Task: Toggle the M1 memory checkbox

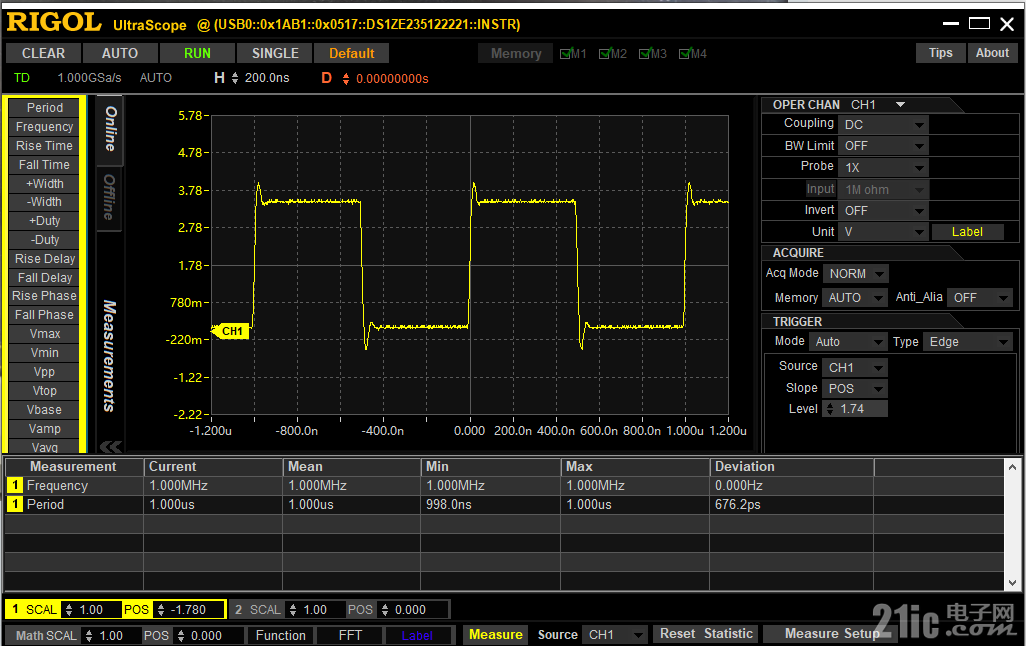Action: click(566, 54)
